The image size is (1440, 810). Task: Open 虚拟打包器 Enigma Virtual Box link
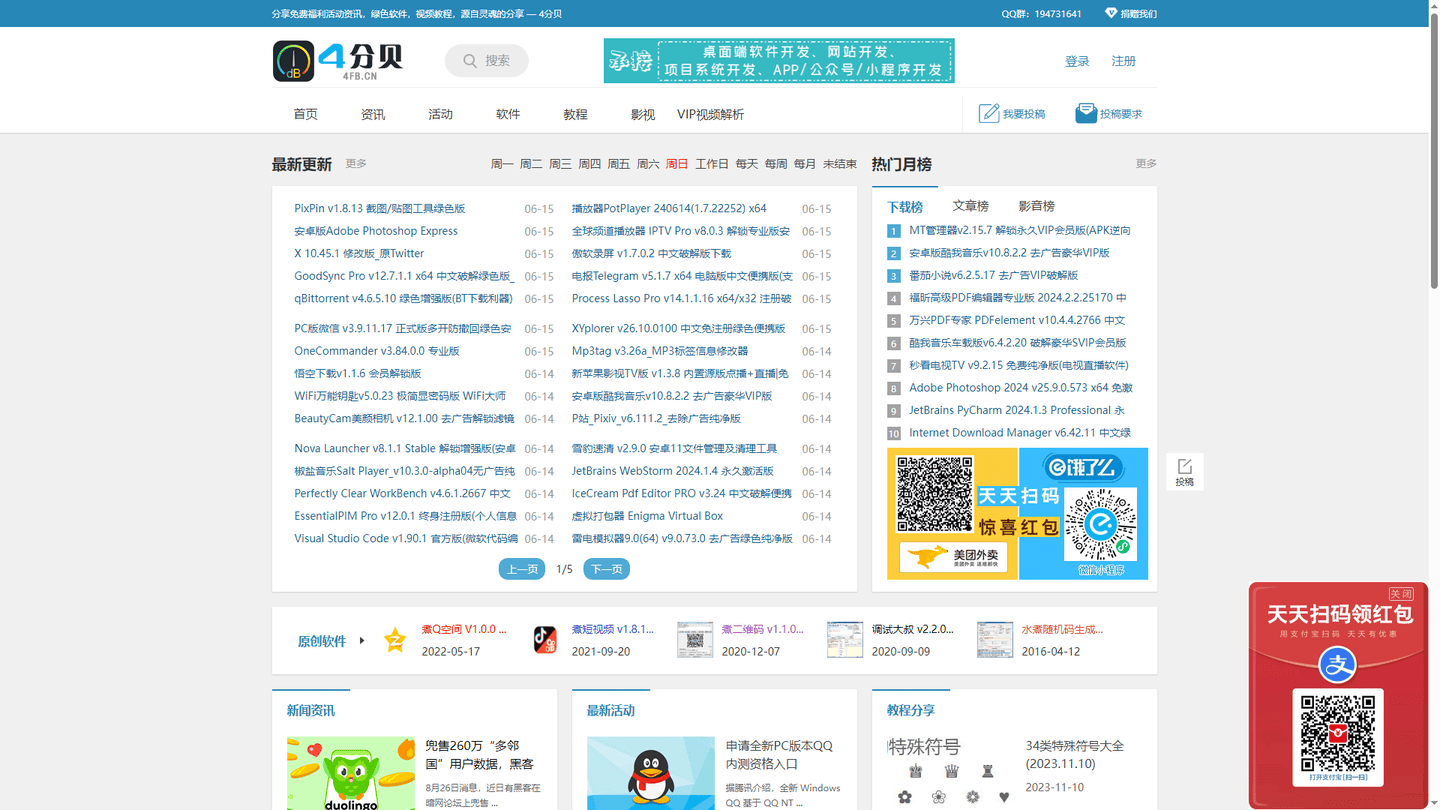pos(647,516)
